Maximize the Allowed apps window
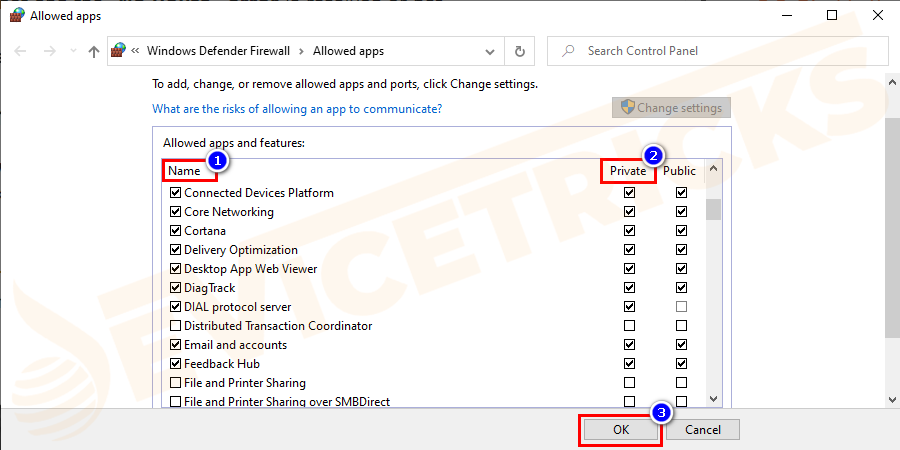This screenshot has width=900, height=450. point(832,15)
